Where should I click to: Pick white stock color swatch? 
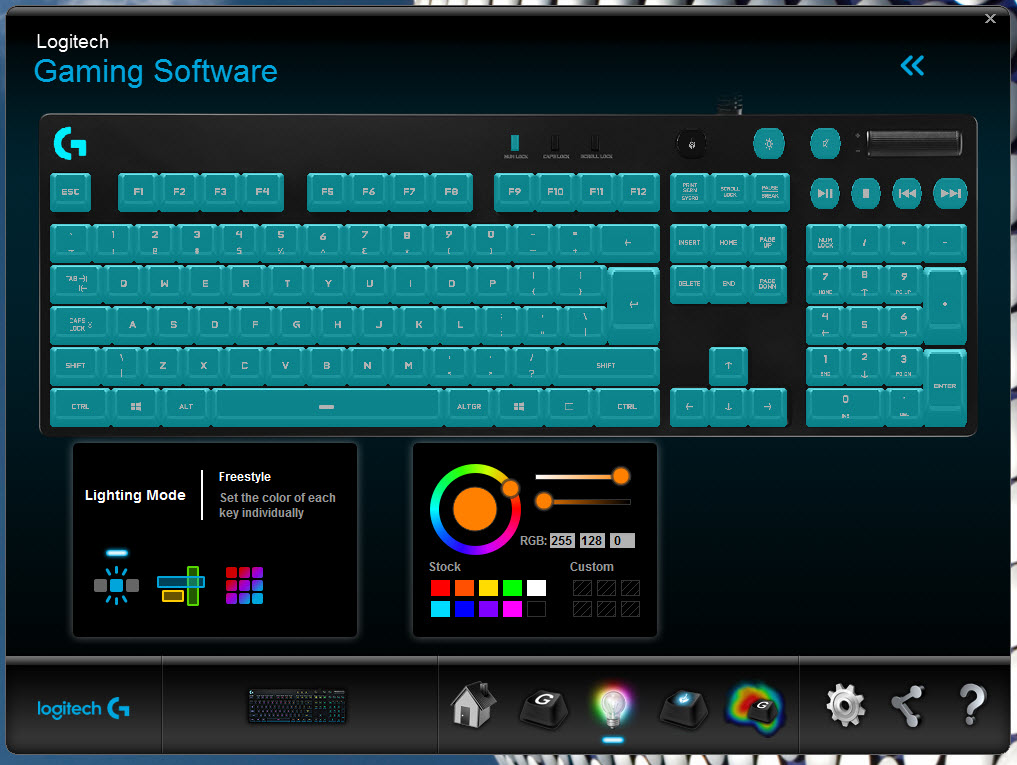point(536,588)
